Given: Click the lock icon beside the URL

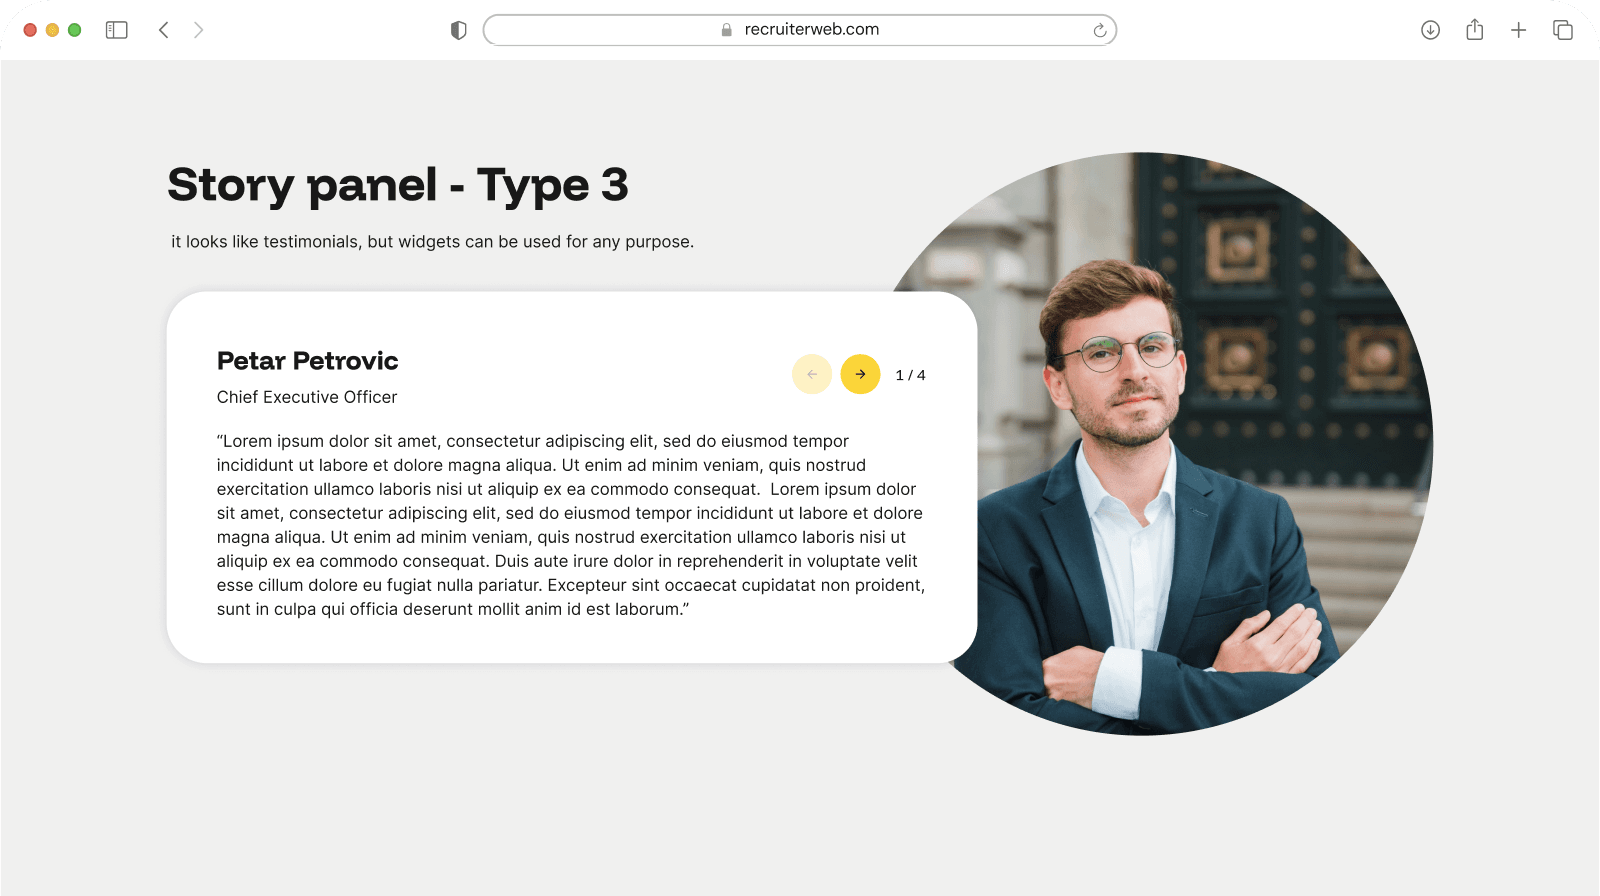Looking at the screenshot, I should 727,30.
